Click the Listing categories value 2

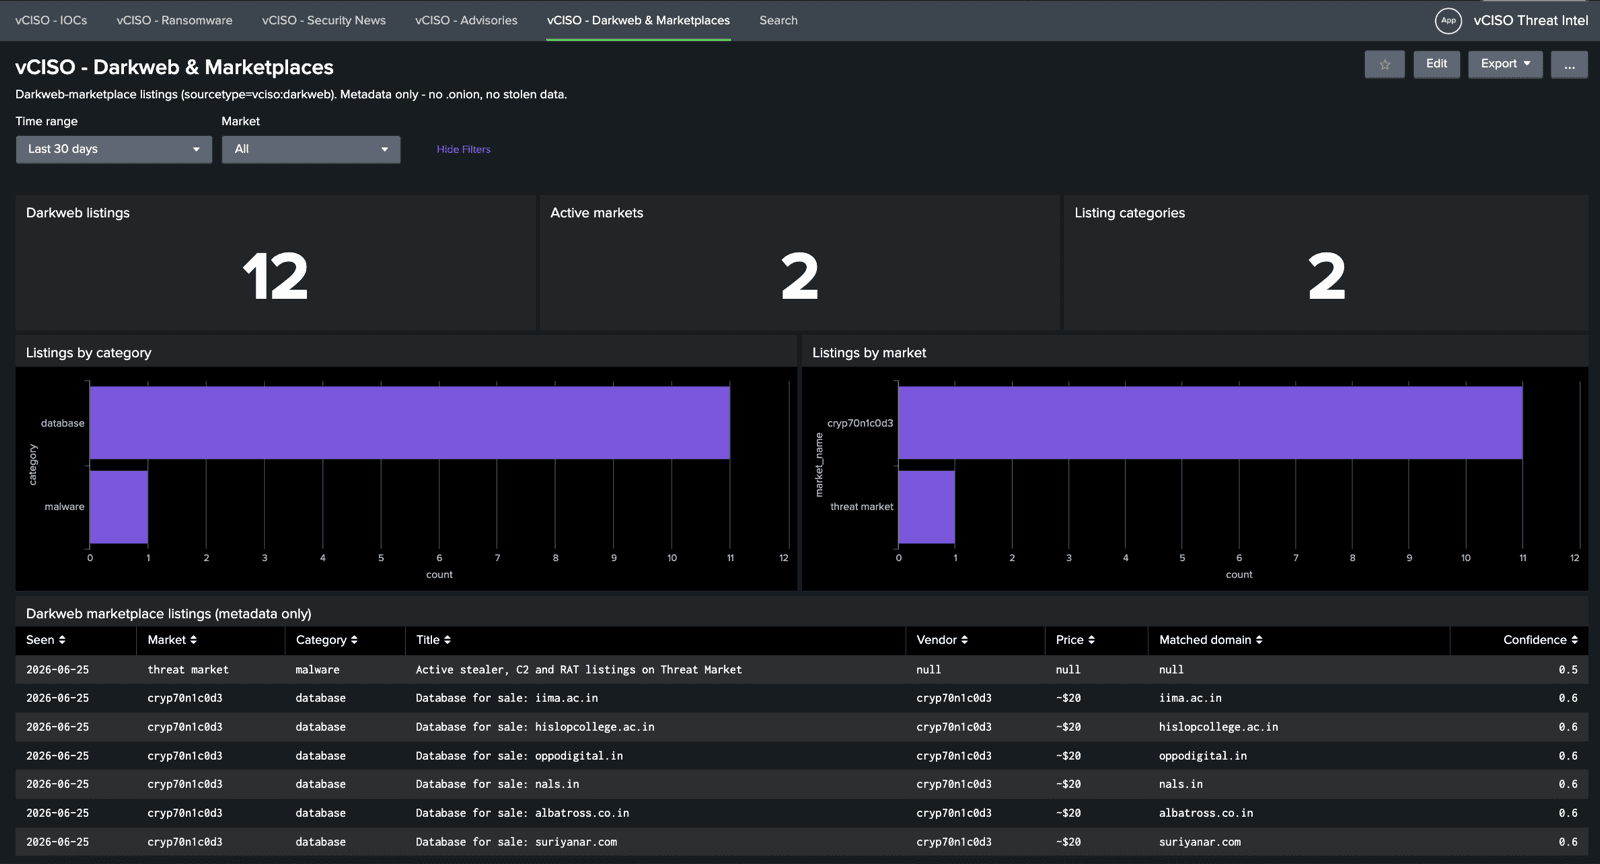(x=1326, y=277)
